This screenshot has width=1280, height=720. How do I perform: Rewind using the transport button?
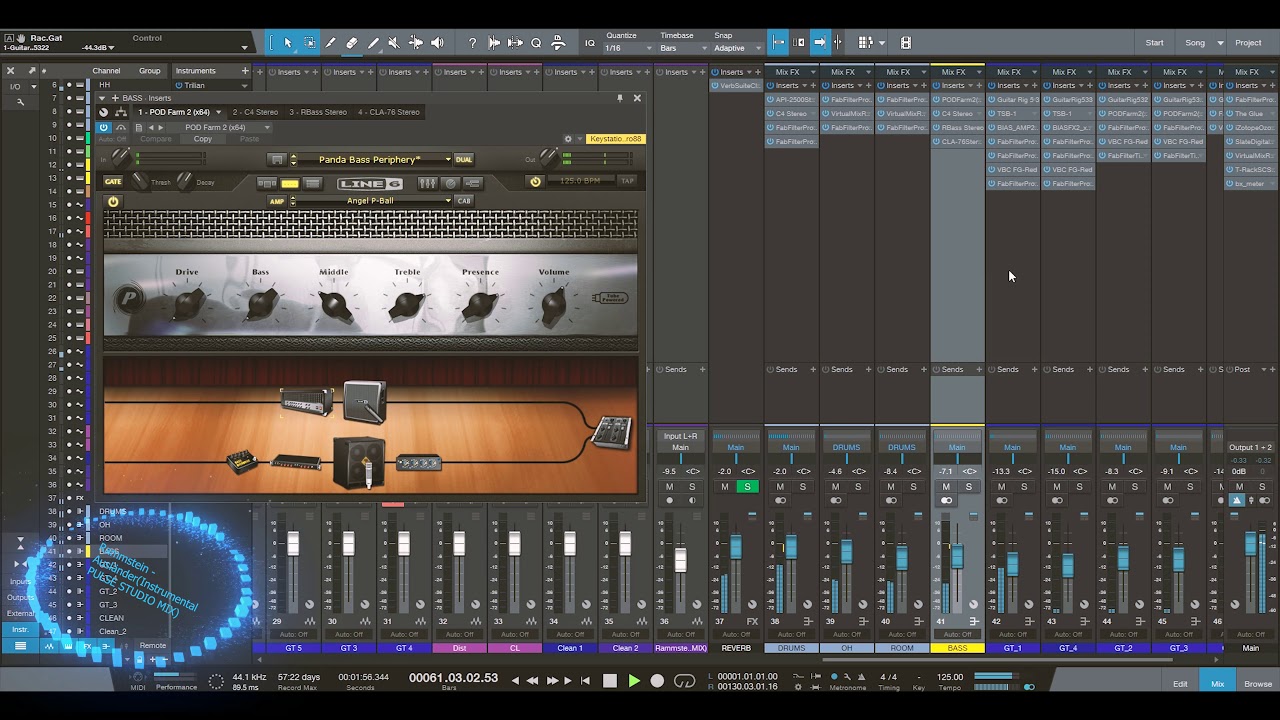[532, 681]
